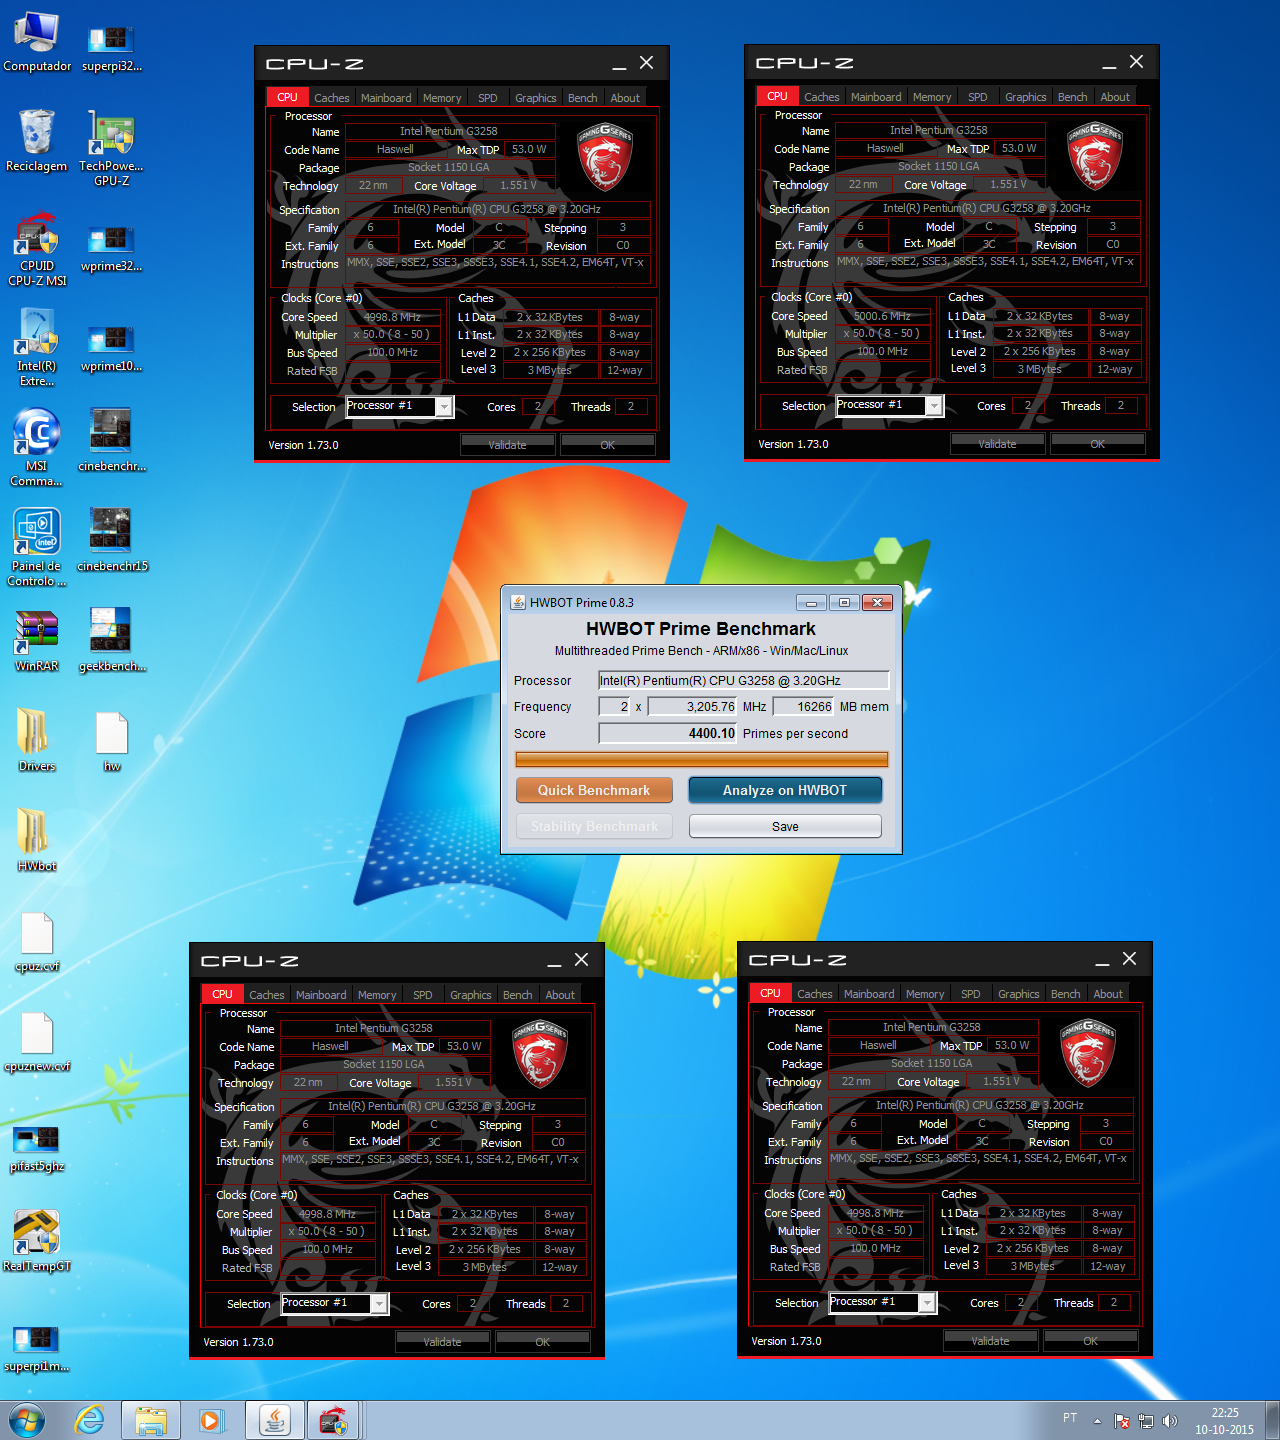Open the pifast5ghz desktop icon
This screenshot has width=1280, height=1440.
[x=37, y=1146]
